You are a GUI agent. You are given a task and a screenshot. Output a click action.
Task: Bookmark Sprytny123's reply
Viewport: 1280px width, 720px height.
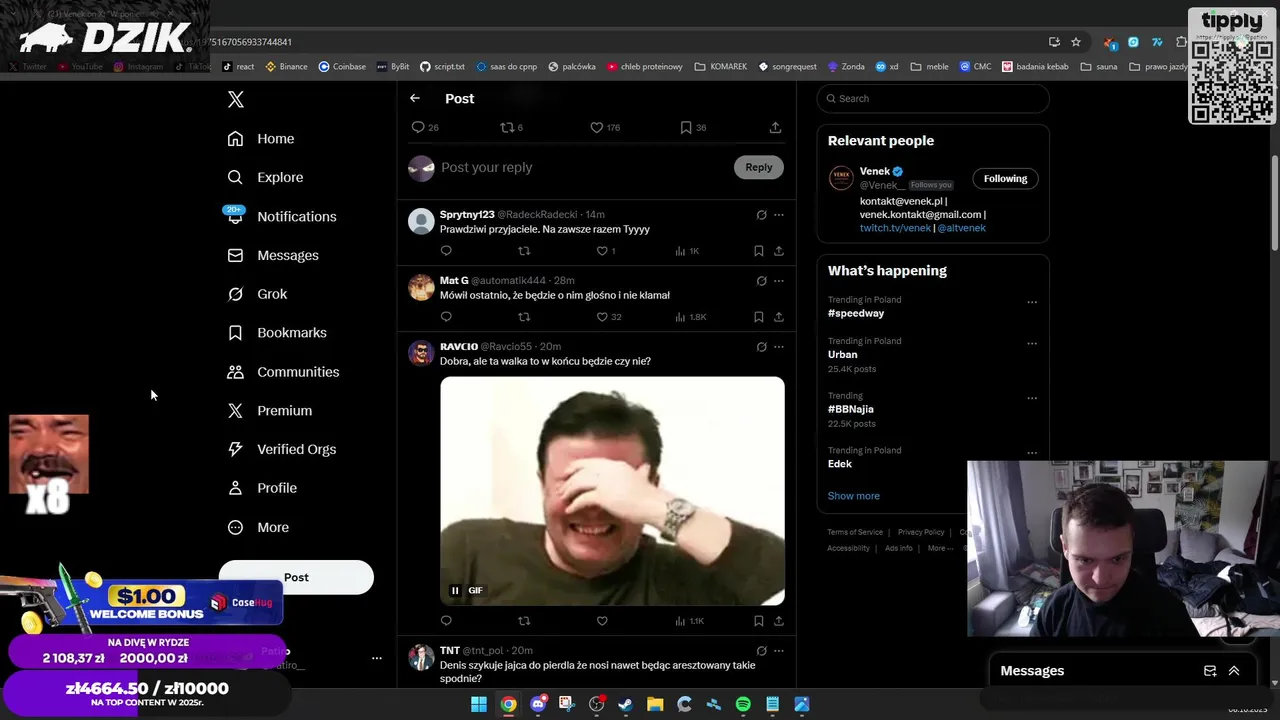759,251
